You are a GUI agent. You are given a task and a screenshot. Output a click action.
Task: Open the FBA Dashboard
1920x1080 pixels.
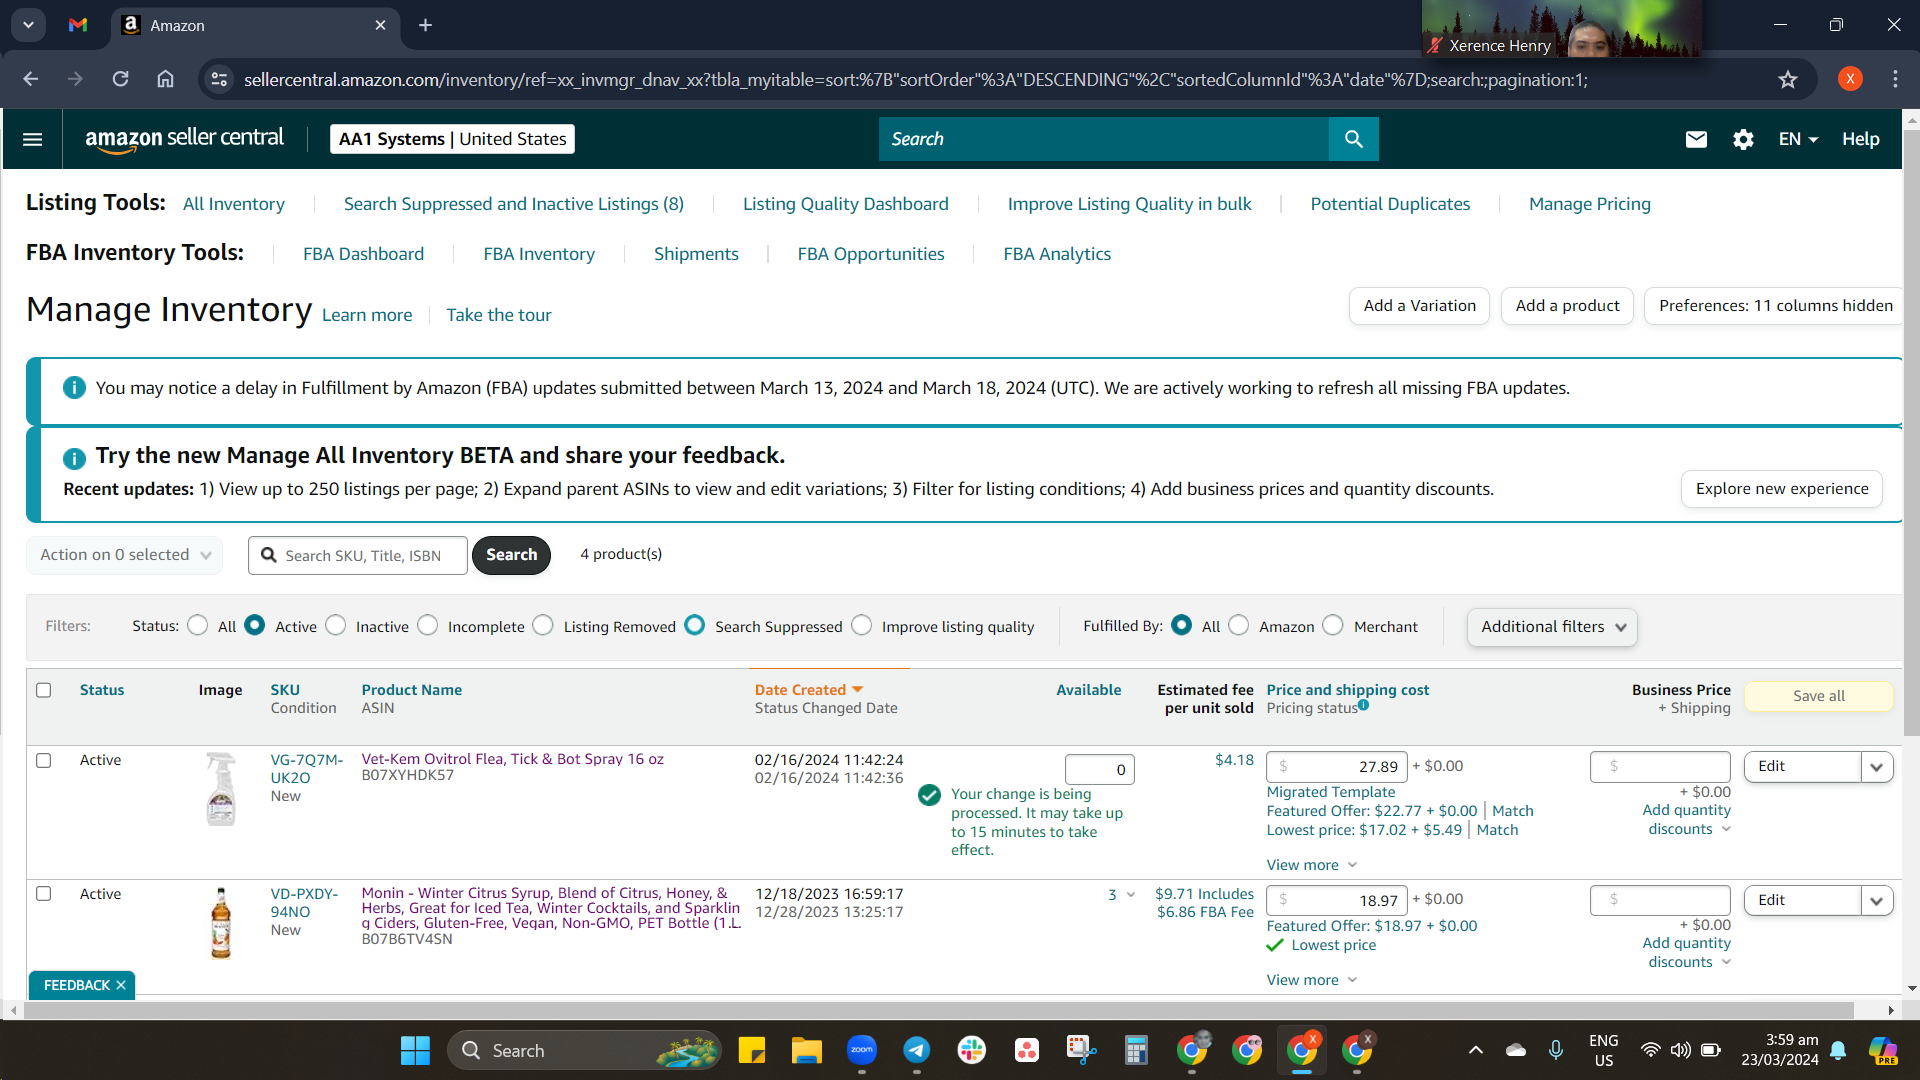click(364, 254)
